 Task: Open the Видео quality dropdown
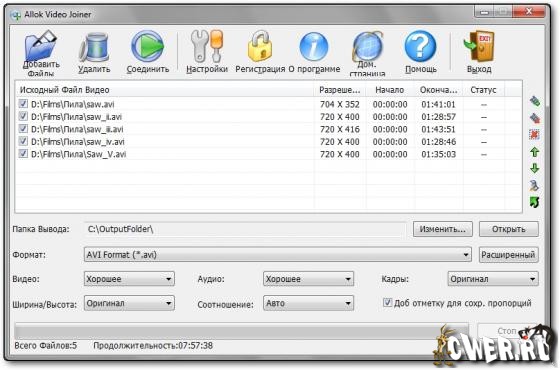(x=129, y=279)
